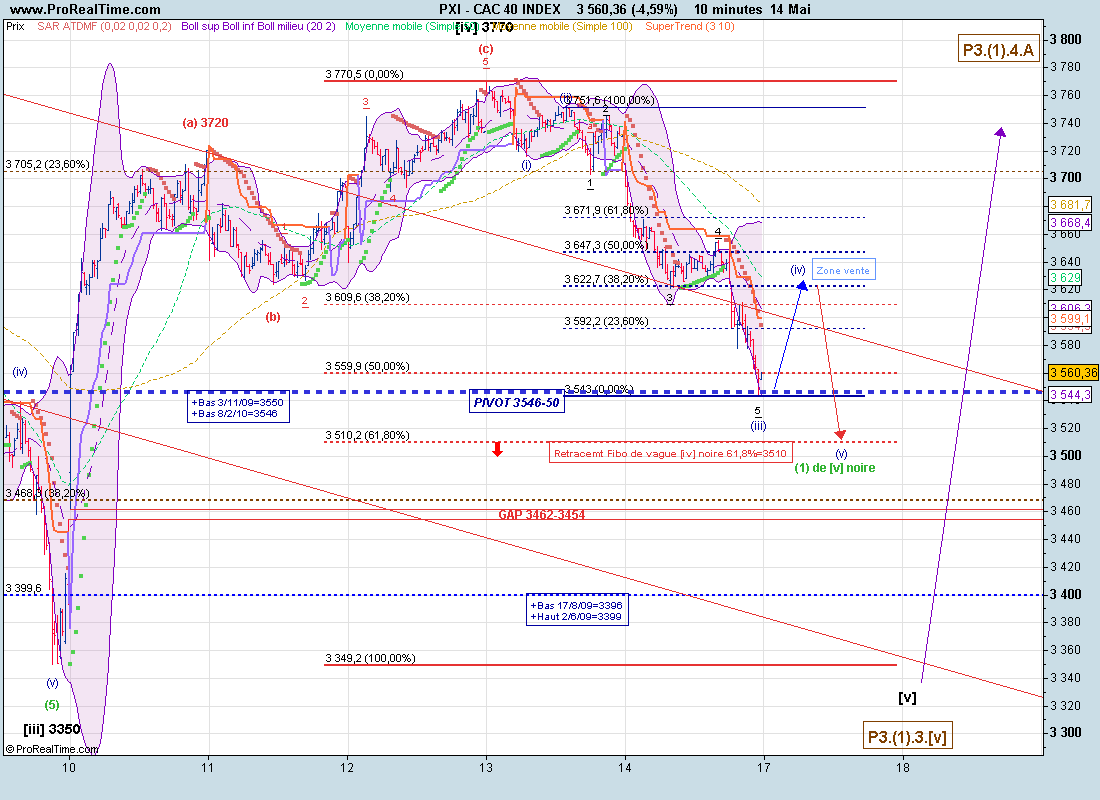Screen dimensions: 1100x800
Task: Click the '[v]' label near the chart's bottom right
Action: (907, 698)
